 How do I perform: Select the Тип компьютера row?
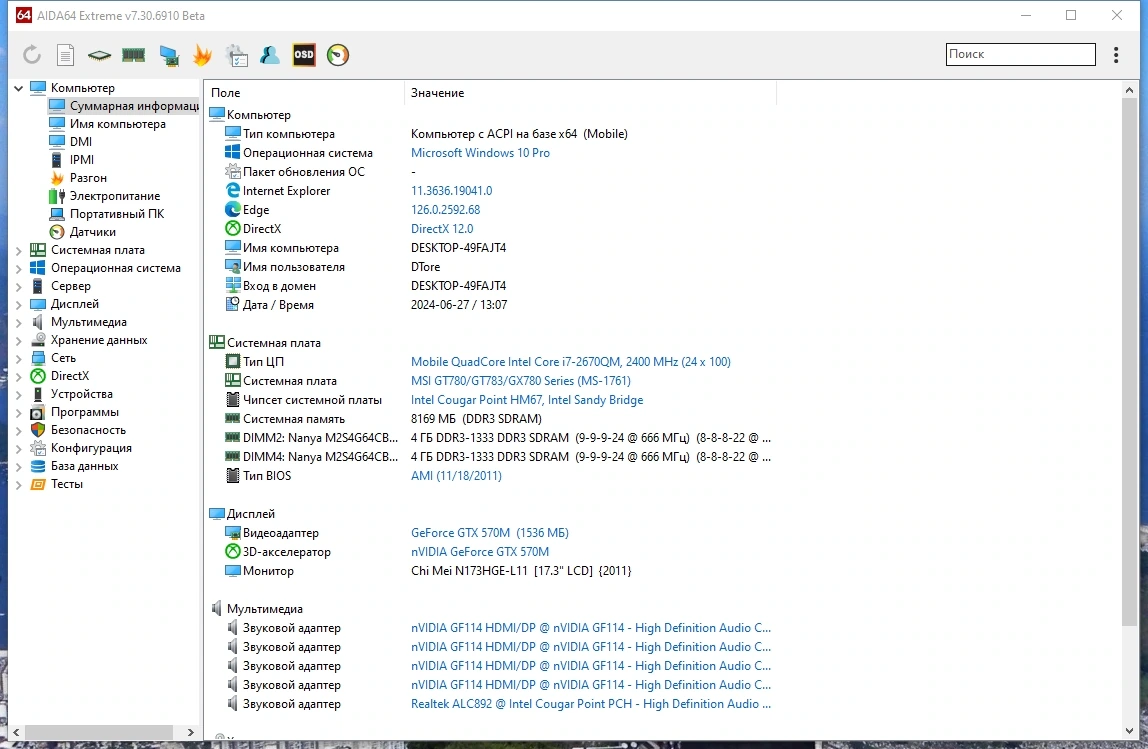pyautogui.click(x=491, y=134)
